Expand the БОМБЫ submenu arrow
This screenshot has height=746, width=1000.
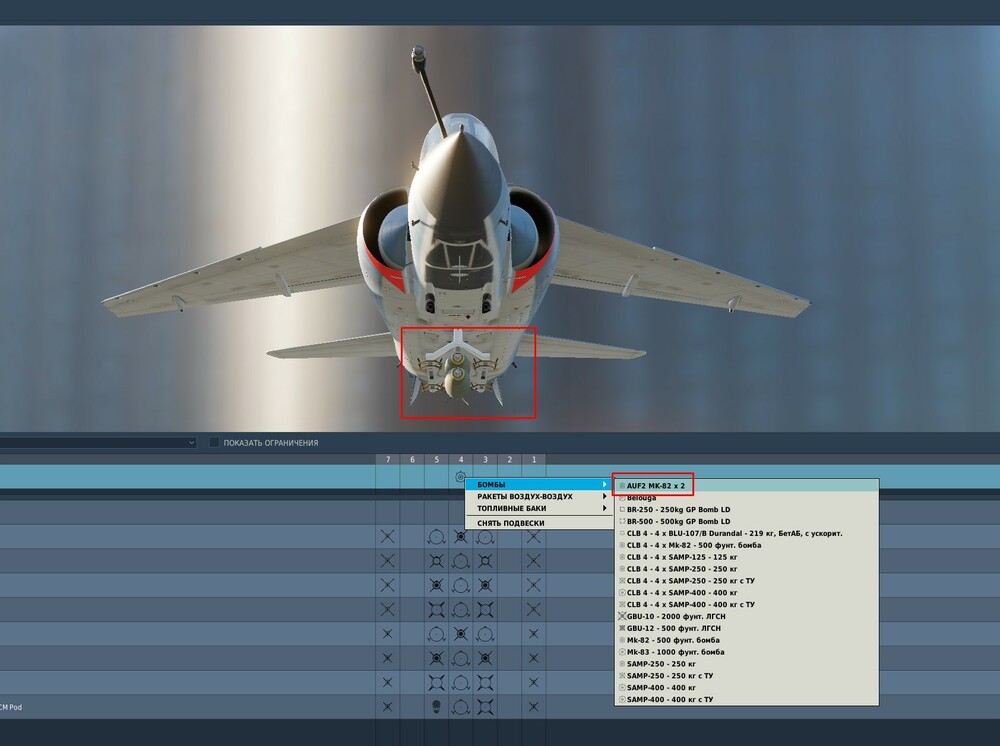pos(605,485)
